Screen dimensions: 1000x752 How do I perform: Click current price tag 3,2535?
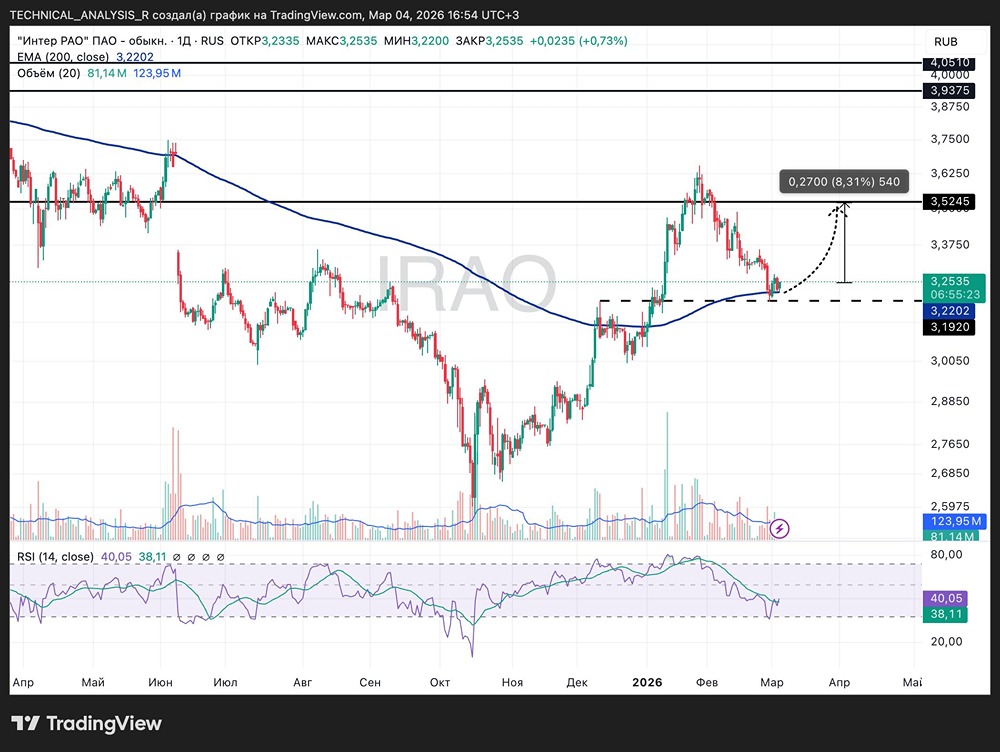click(954, 287)
